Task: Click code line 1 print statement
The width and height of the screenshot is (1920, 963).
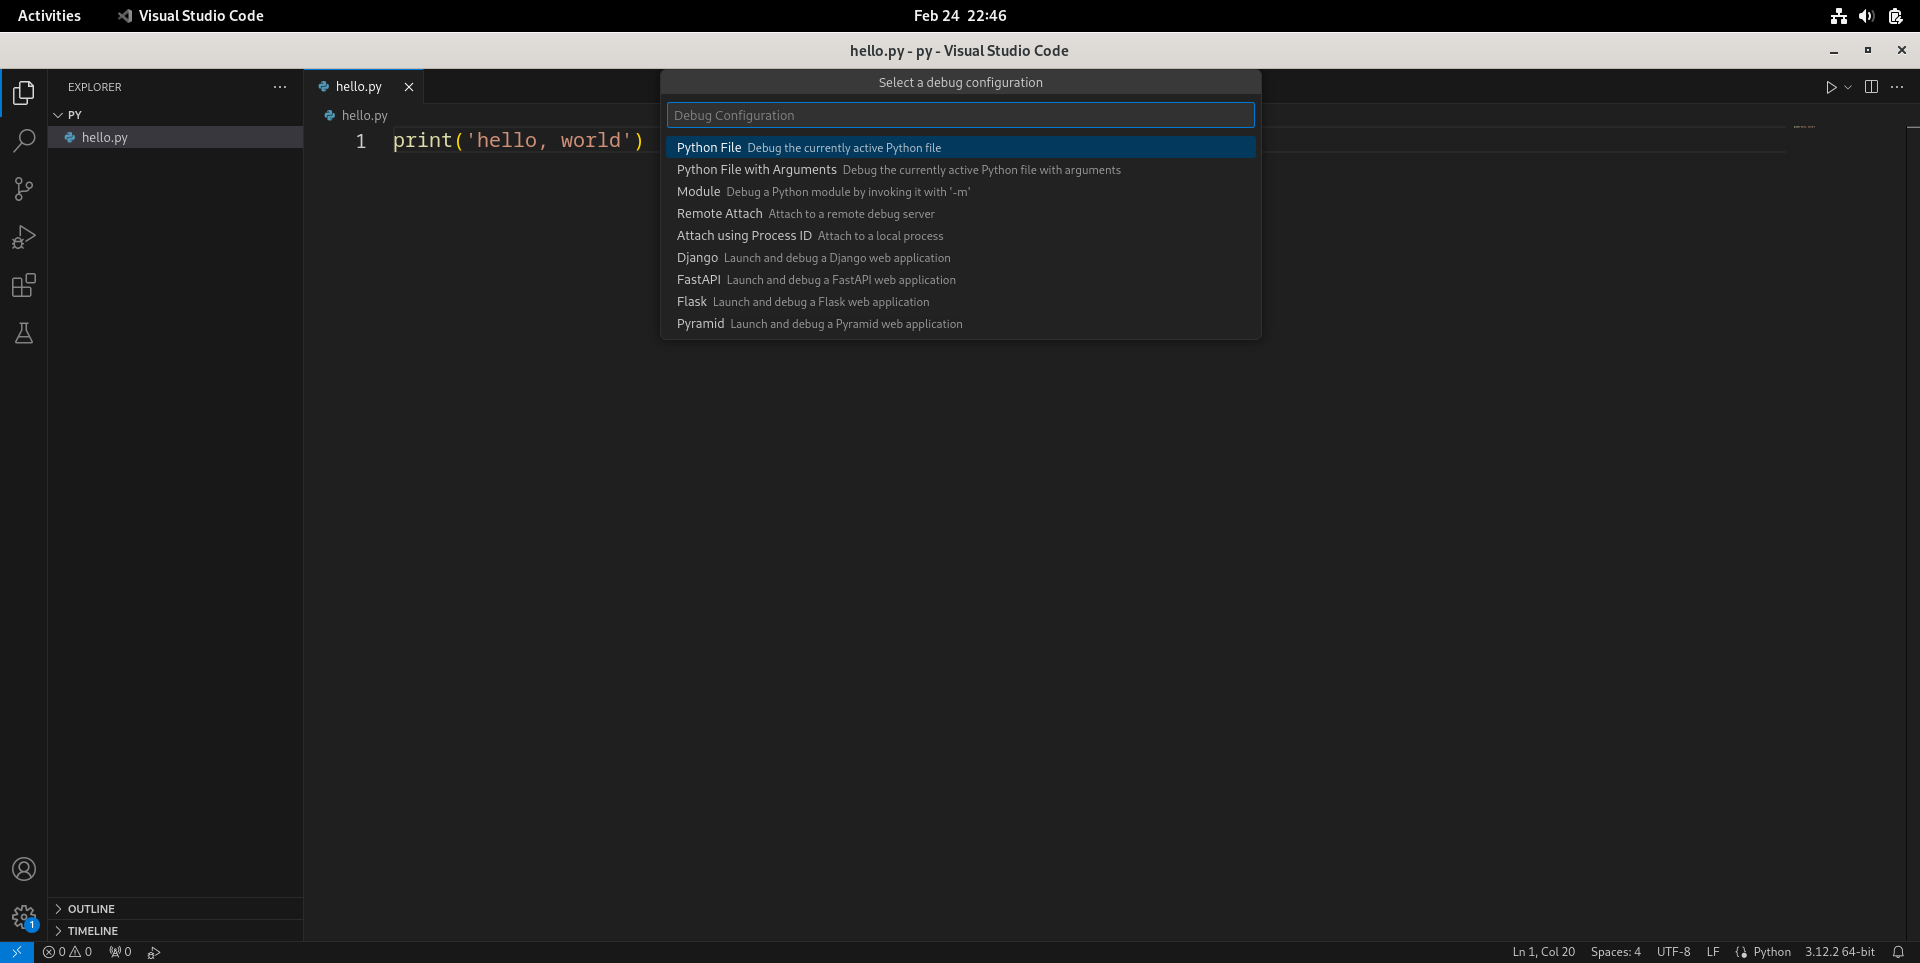Action: [x=518, y=141]
